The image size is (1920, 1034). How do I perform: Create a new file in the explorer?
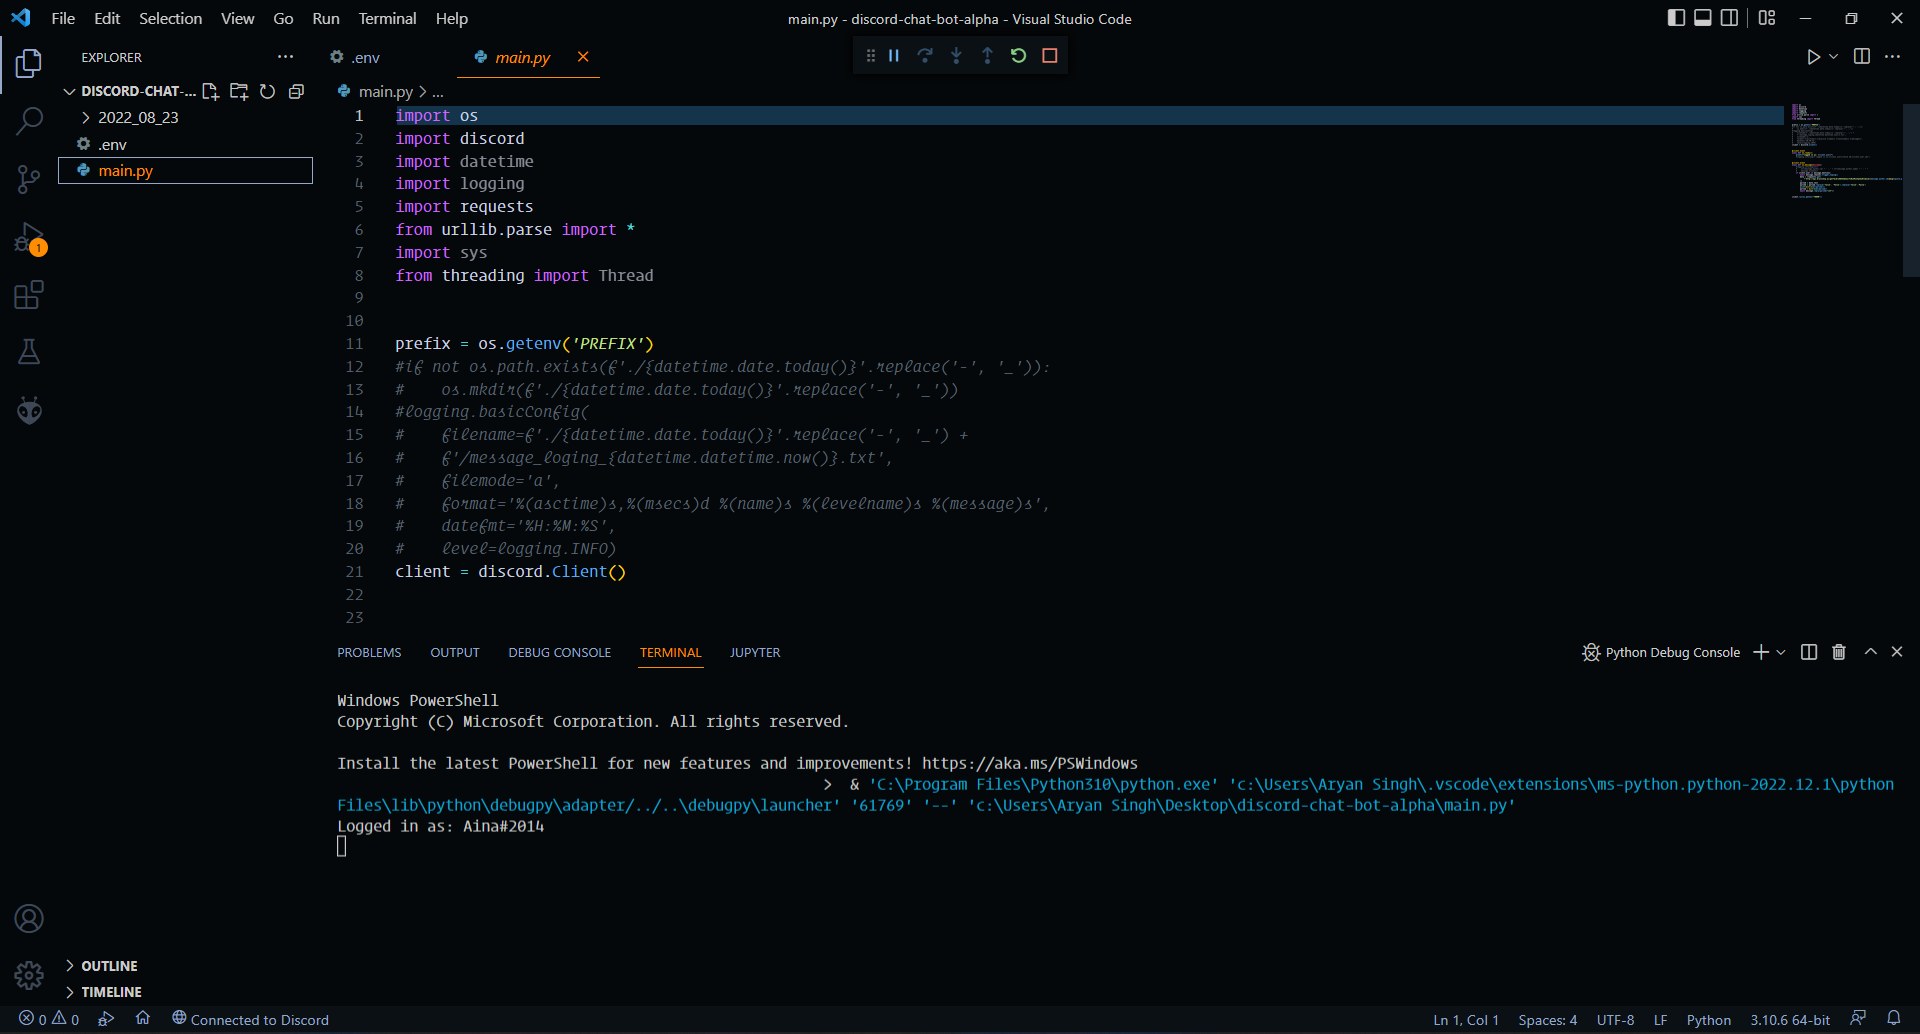[x=210, y=91]
